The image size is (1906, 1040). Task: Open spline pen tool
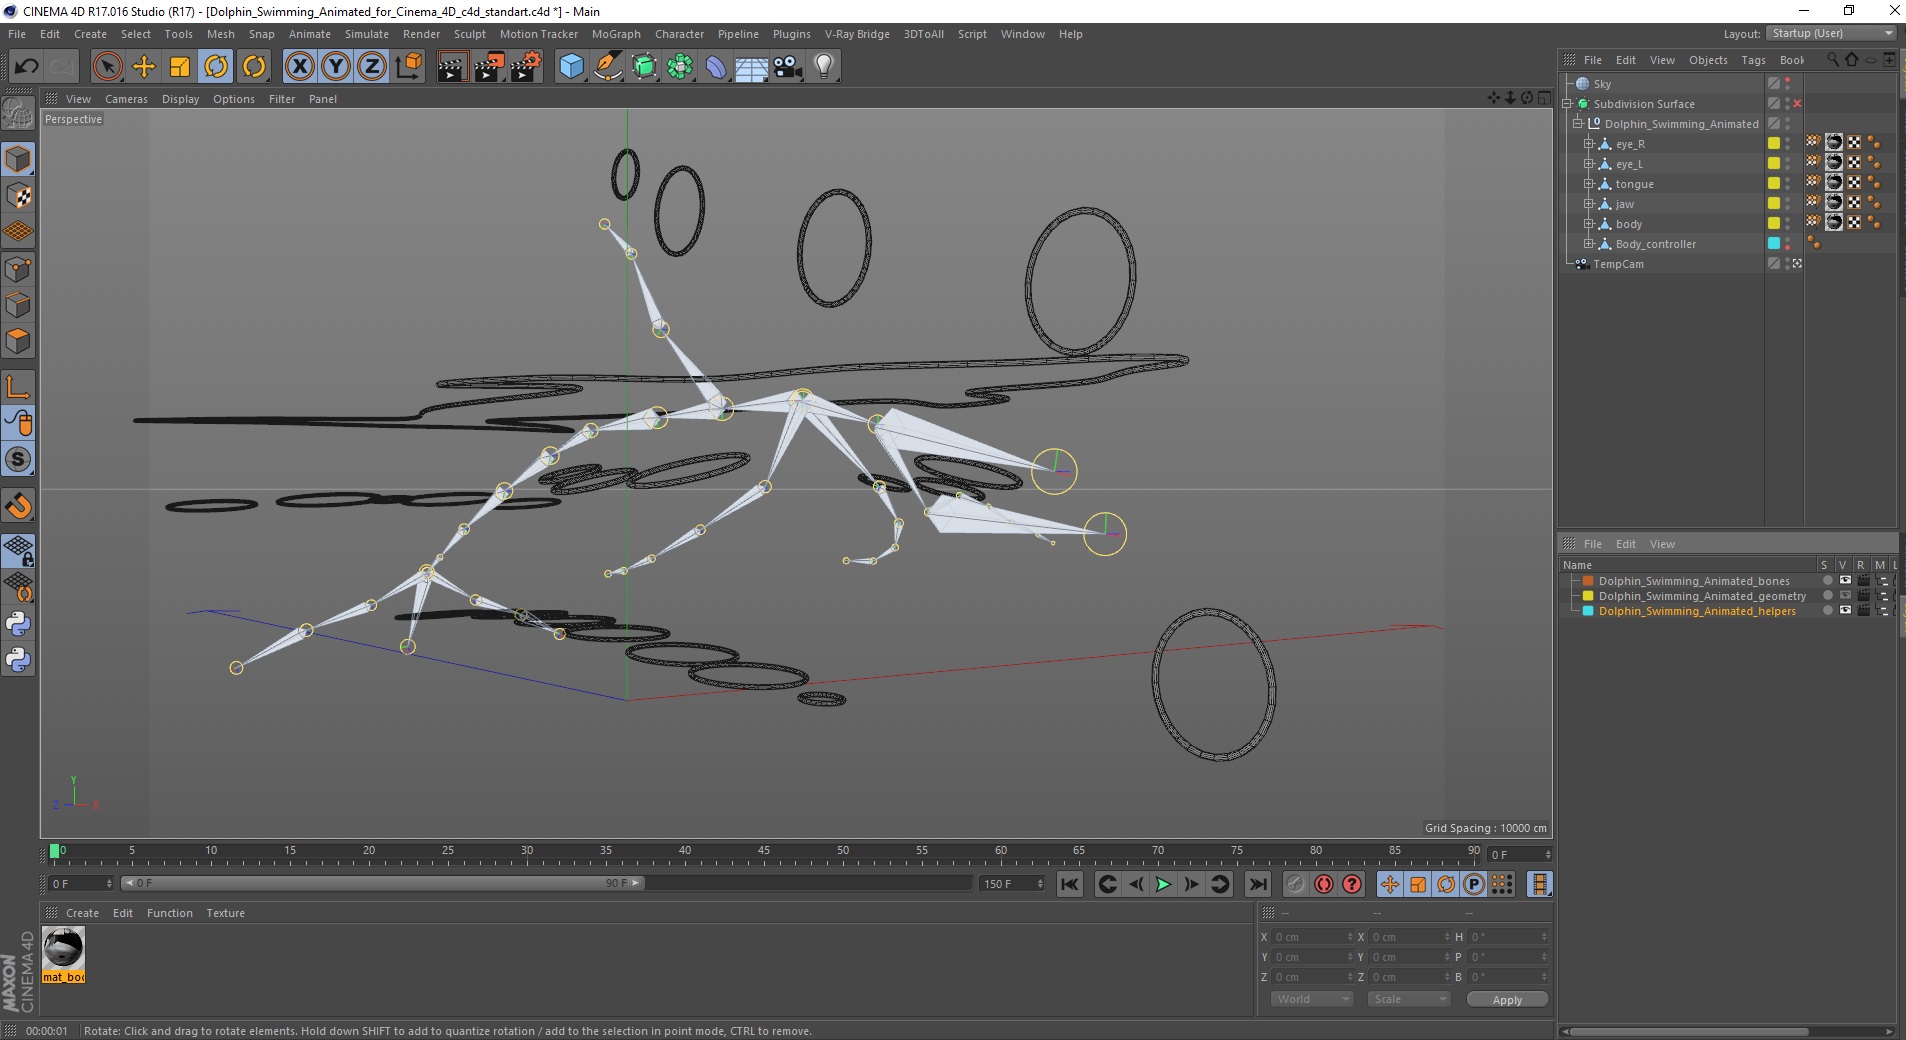[x=607, y=67]
